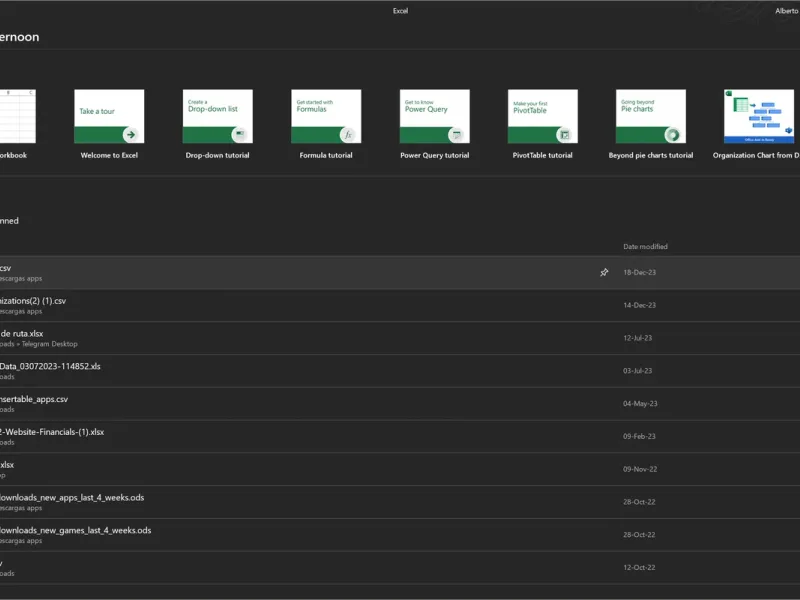This screenshot has height=600, width=800.
Task: Click the 09-Feb-23 date cell
Action: click(639, 436)
